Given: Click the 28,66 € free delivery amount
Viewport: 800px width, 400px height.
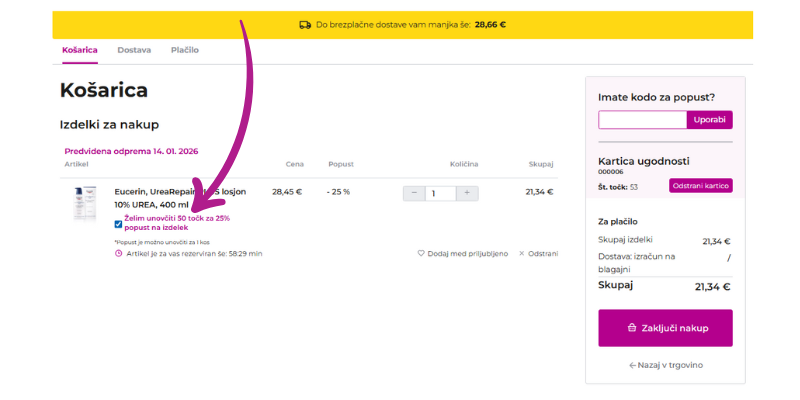Looking at the screenshot, I should coord(490,25).
